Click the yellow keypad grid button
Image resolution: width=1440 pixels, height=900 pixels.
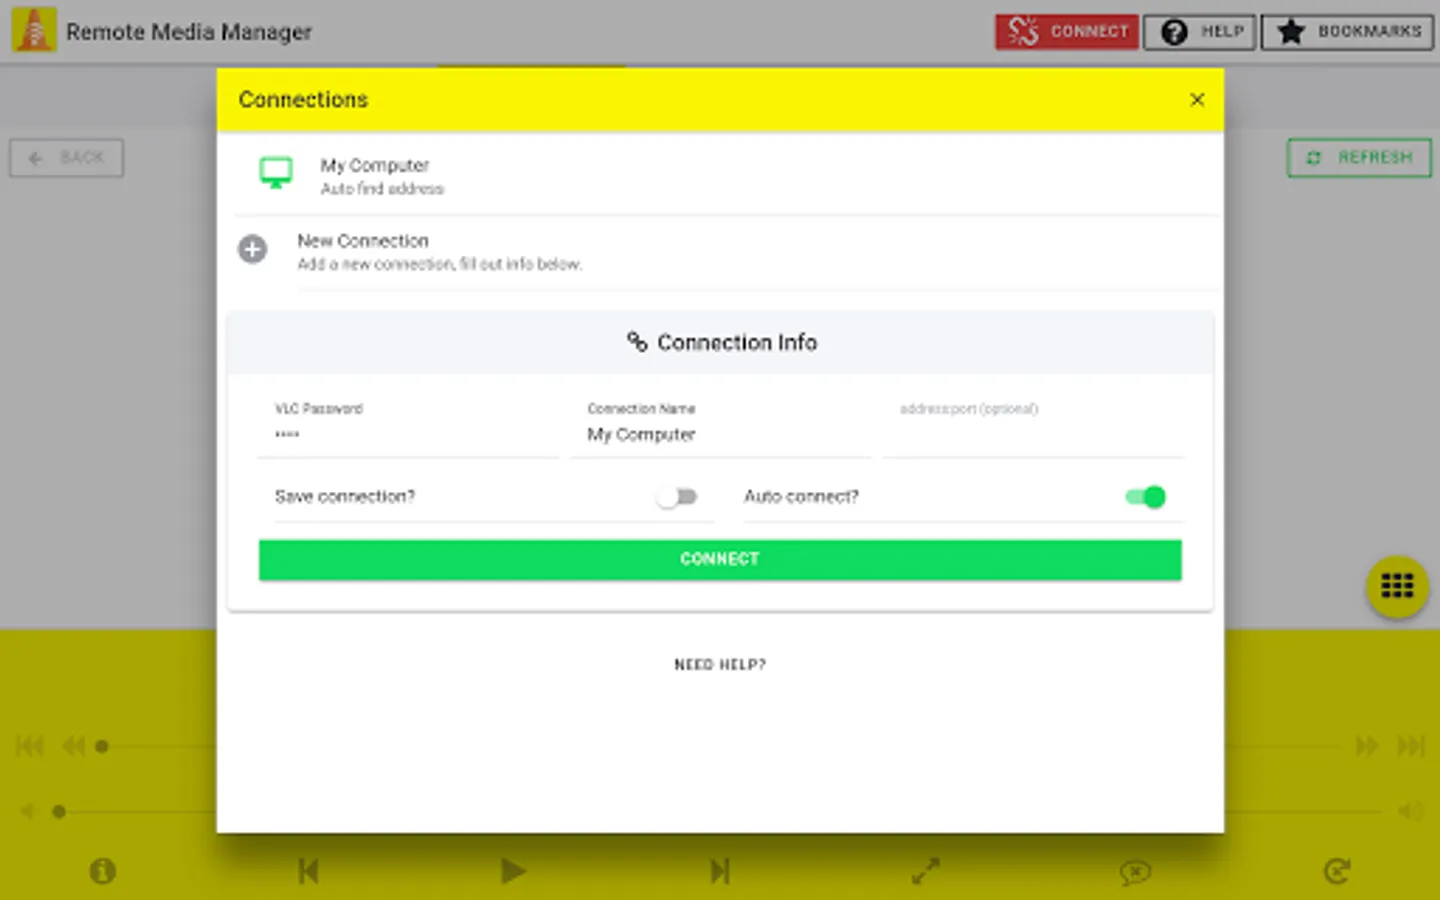(1397, 586)
